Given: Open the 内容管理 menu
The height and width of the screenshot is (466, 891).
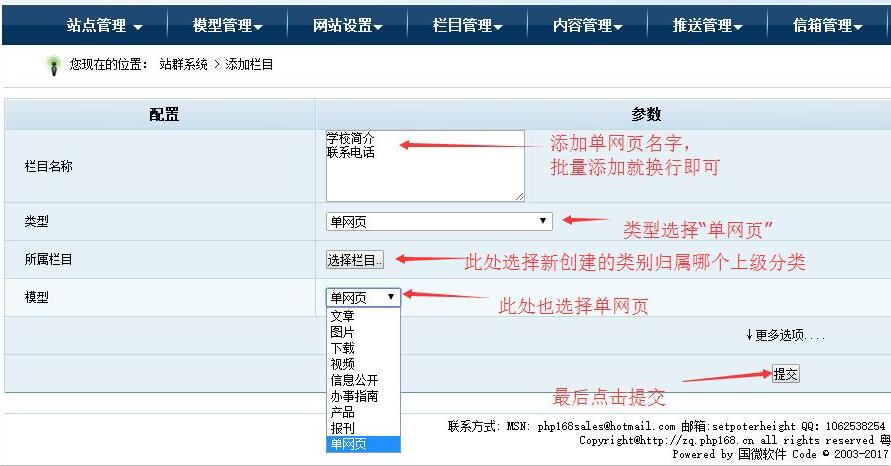Looking at the screenshot, I should tap(588, 26).
